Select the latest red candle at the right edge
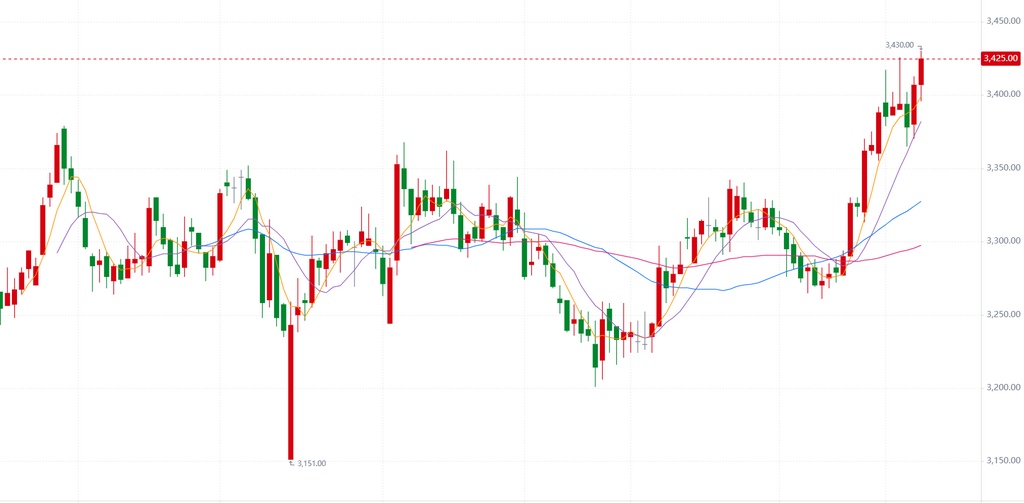 click(x=921, y=71)
